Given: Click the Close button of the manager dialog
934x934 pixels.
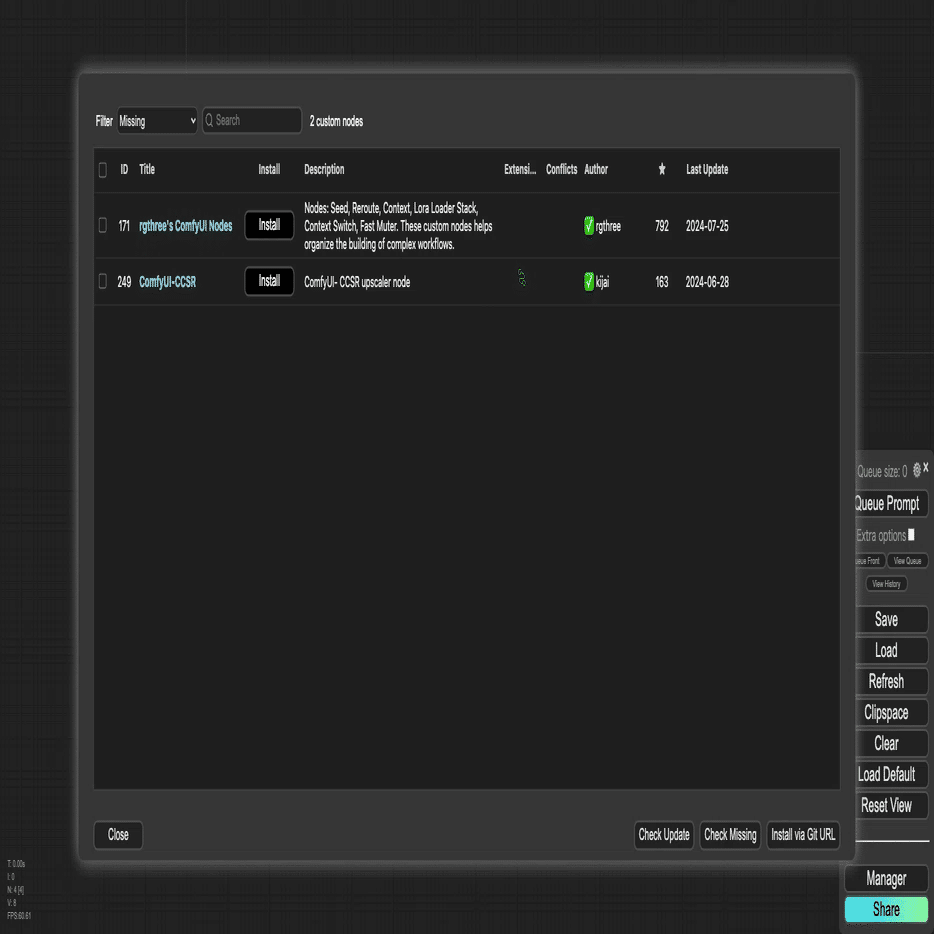Looking at the screenshot, I should tap(118, 835).
